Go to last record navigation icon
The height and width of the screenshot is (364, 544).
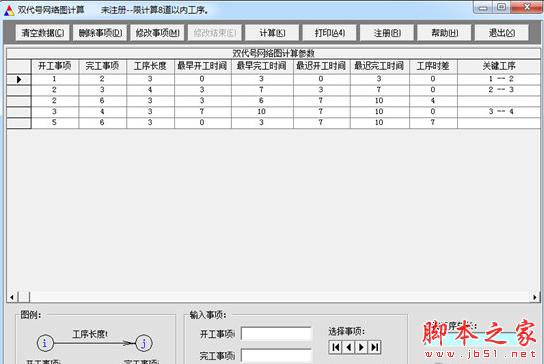pyautogui.click(x=375, y=347)
